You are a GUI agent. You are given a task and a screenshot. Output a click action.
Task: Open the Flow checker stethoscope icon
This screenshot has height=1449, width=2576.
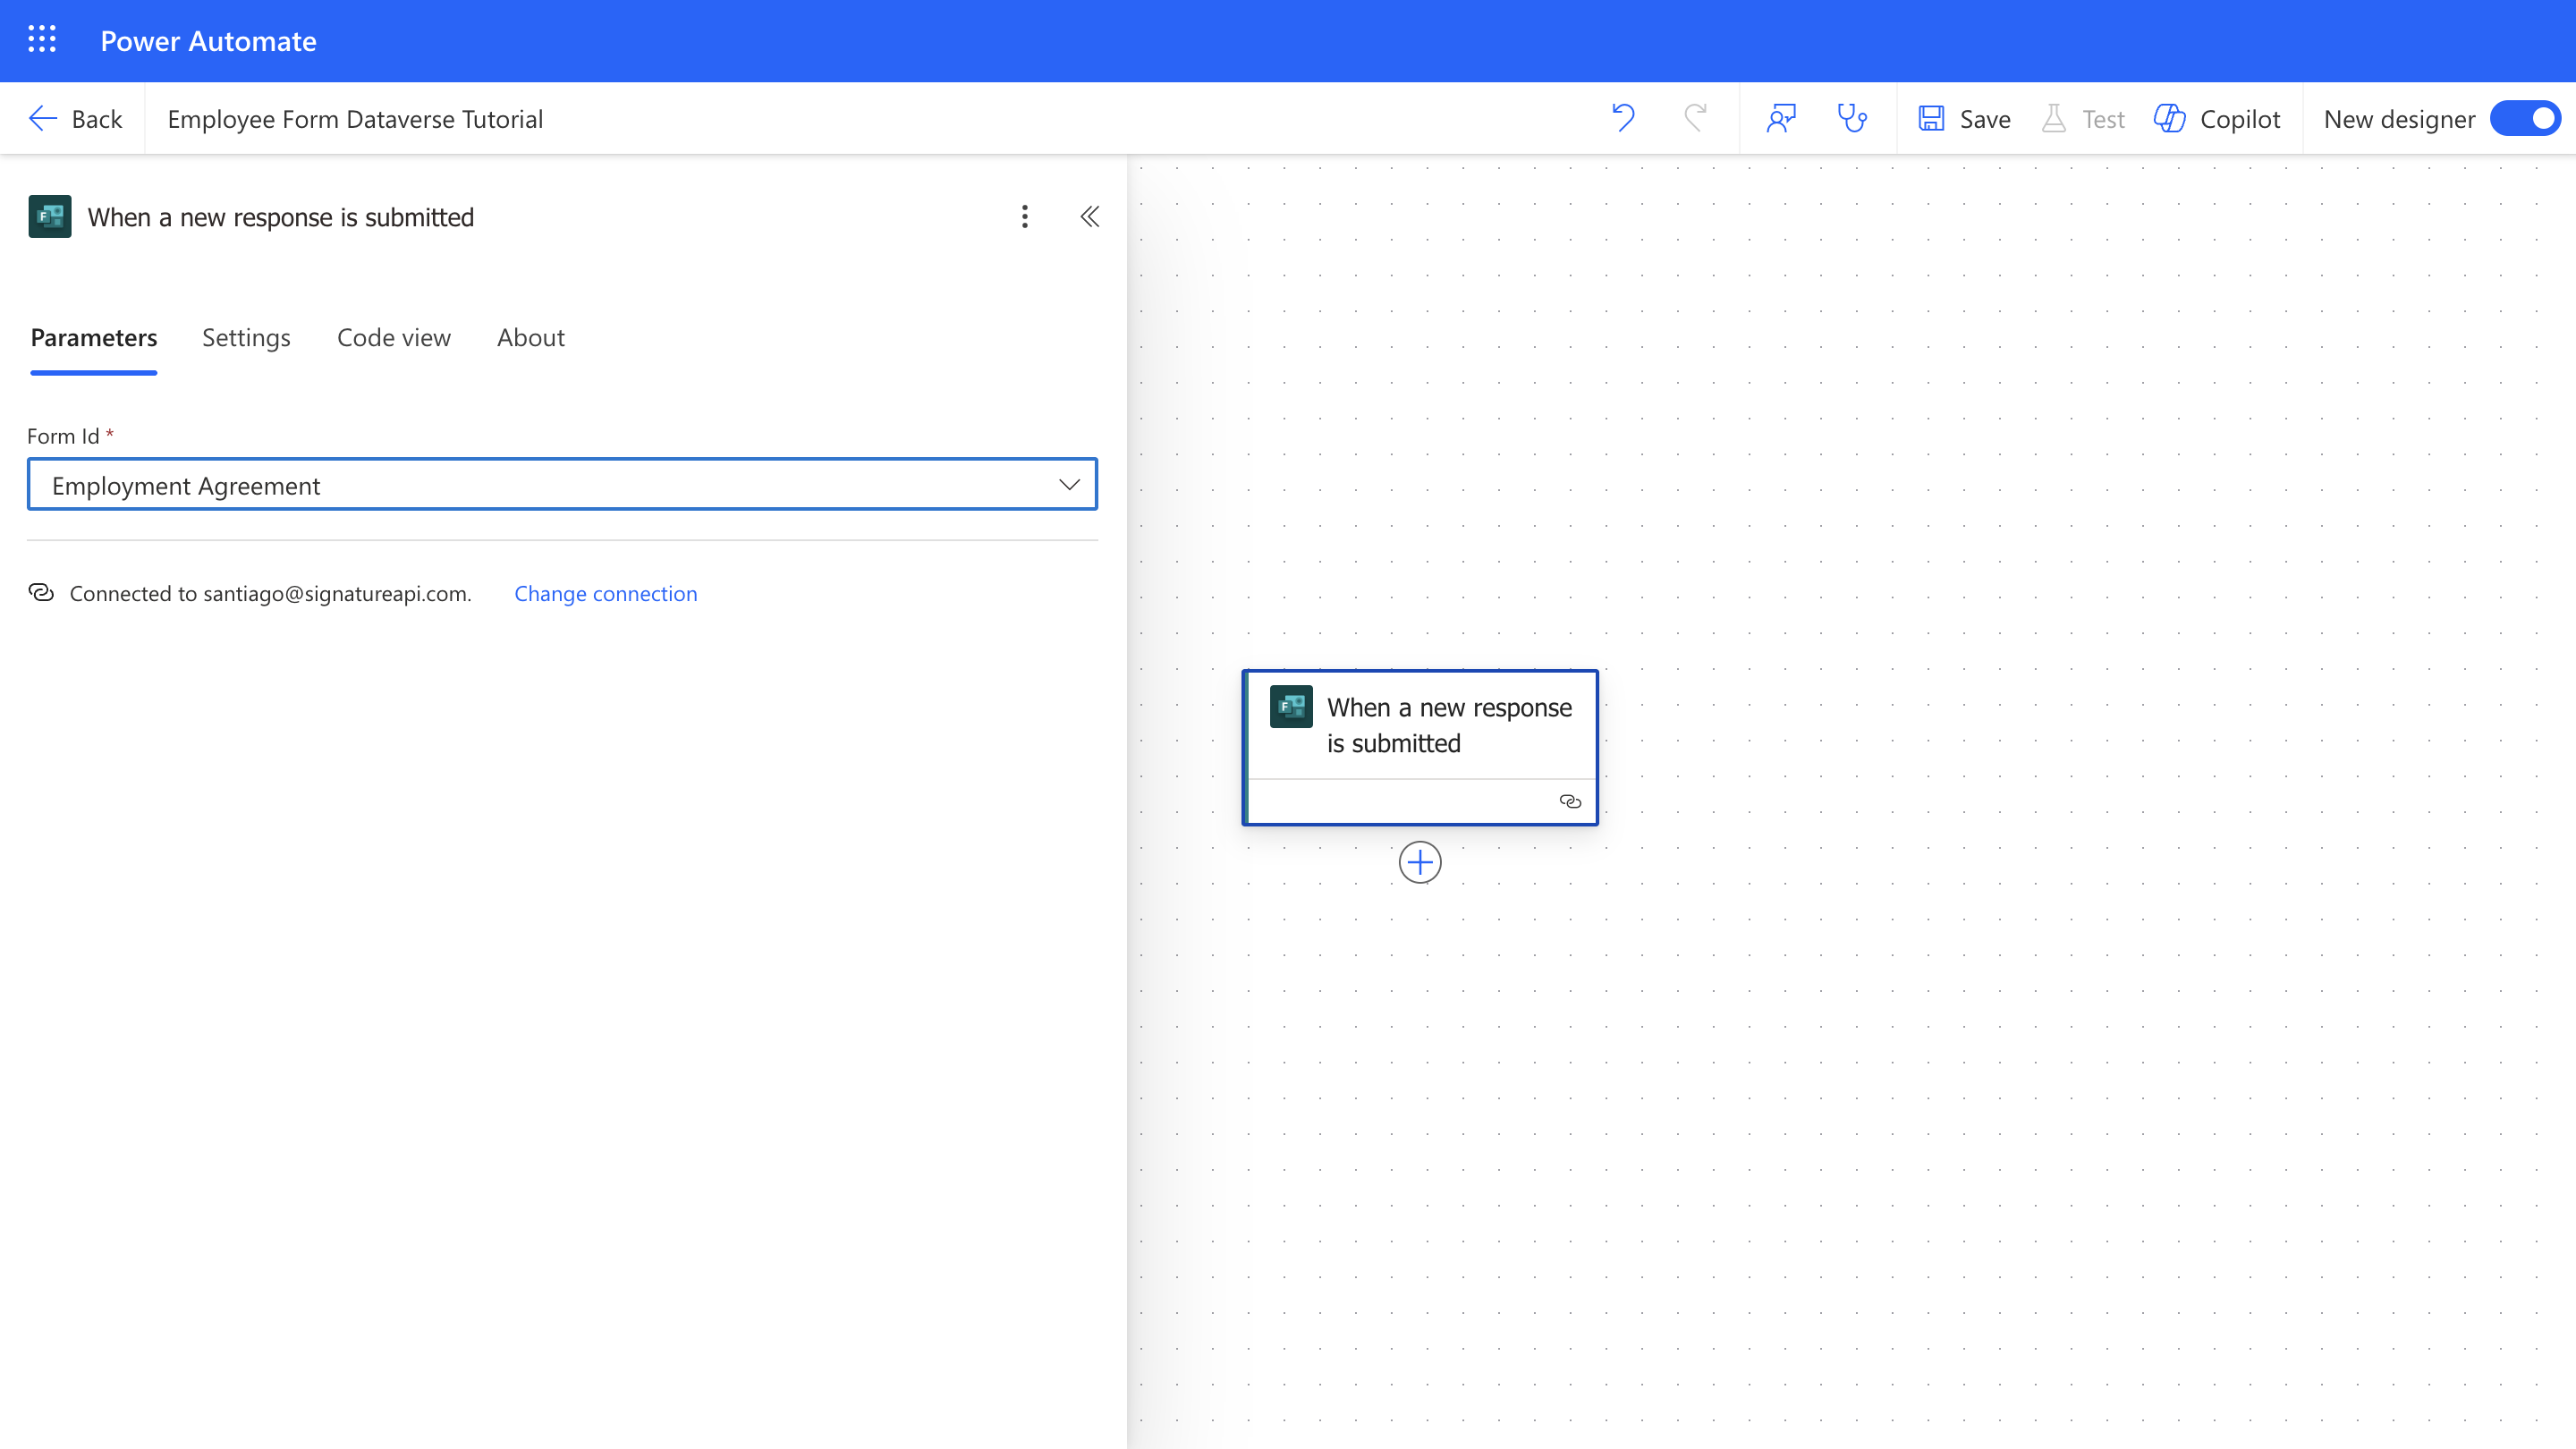tap(1852, 118)
